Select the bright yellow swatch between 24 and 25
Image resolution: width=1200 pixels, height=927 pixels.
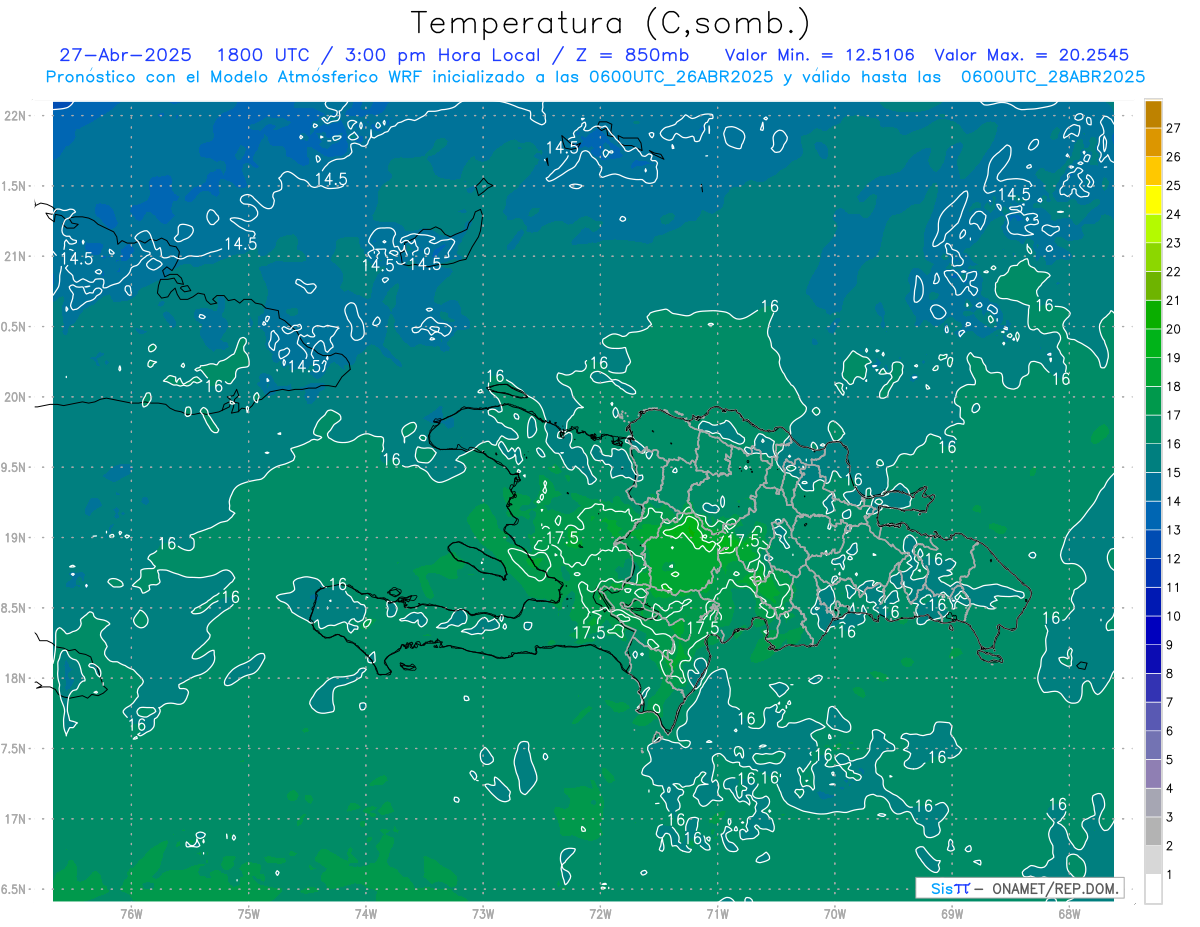pos(1153,200)
